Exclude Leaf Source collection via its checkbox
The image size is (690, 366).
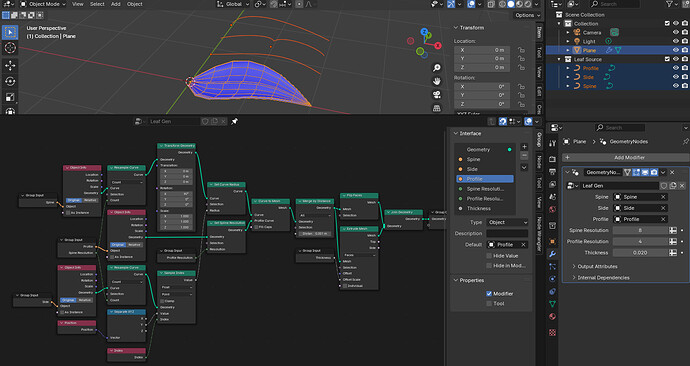[x=667, y=59]
